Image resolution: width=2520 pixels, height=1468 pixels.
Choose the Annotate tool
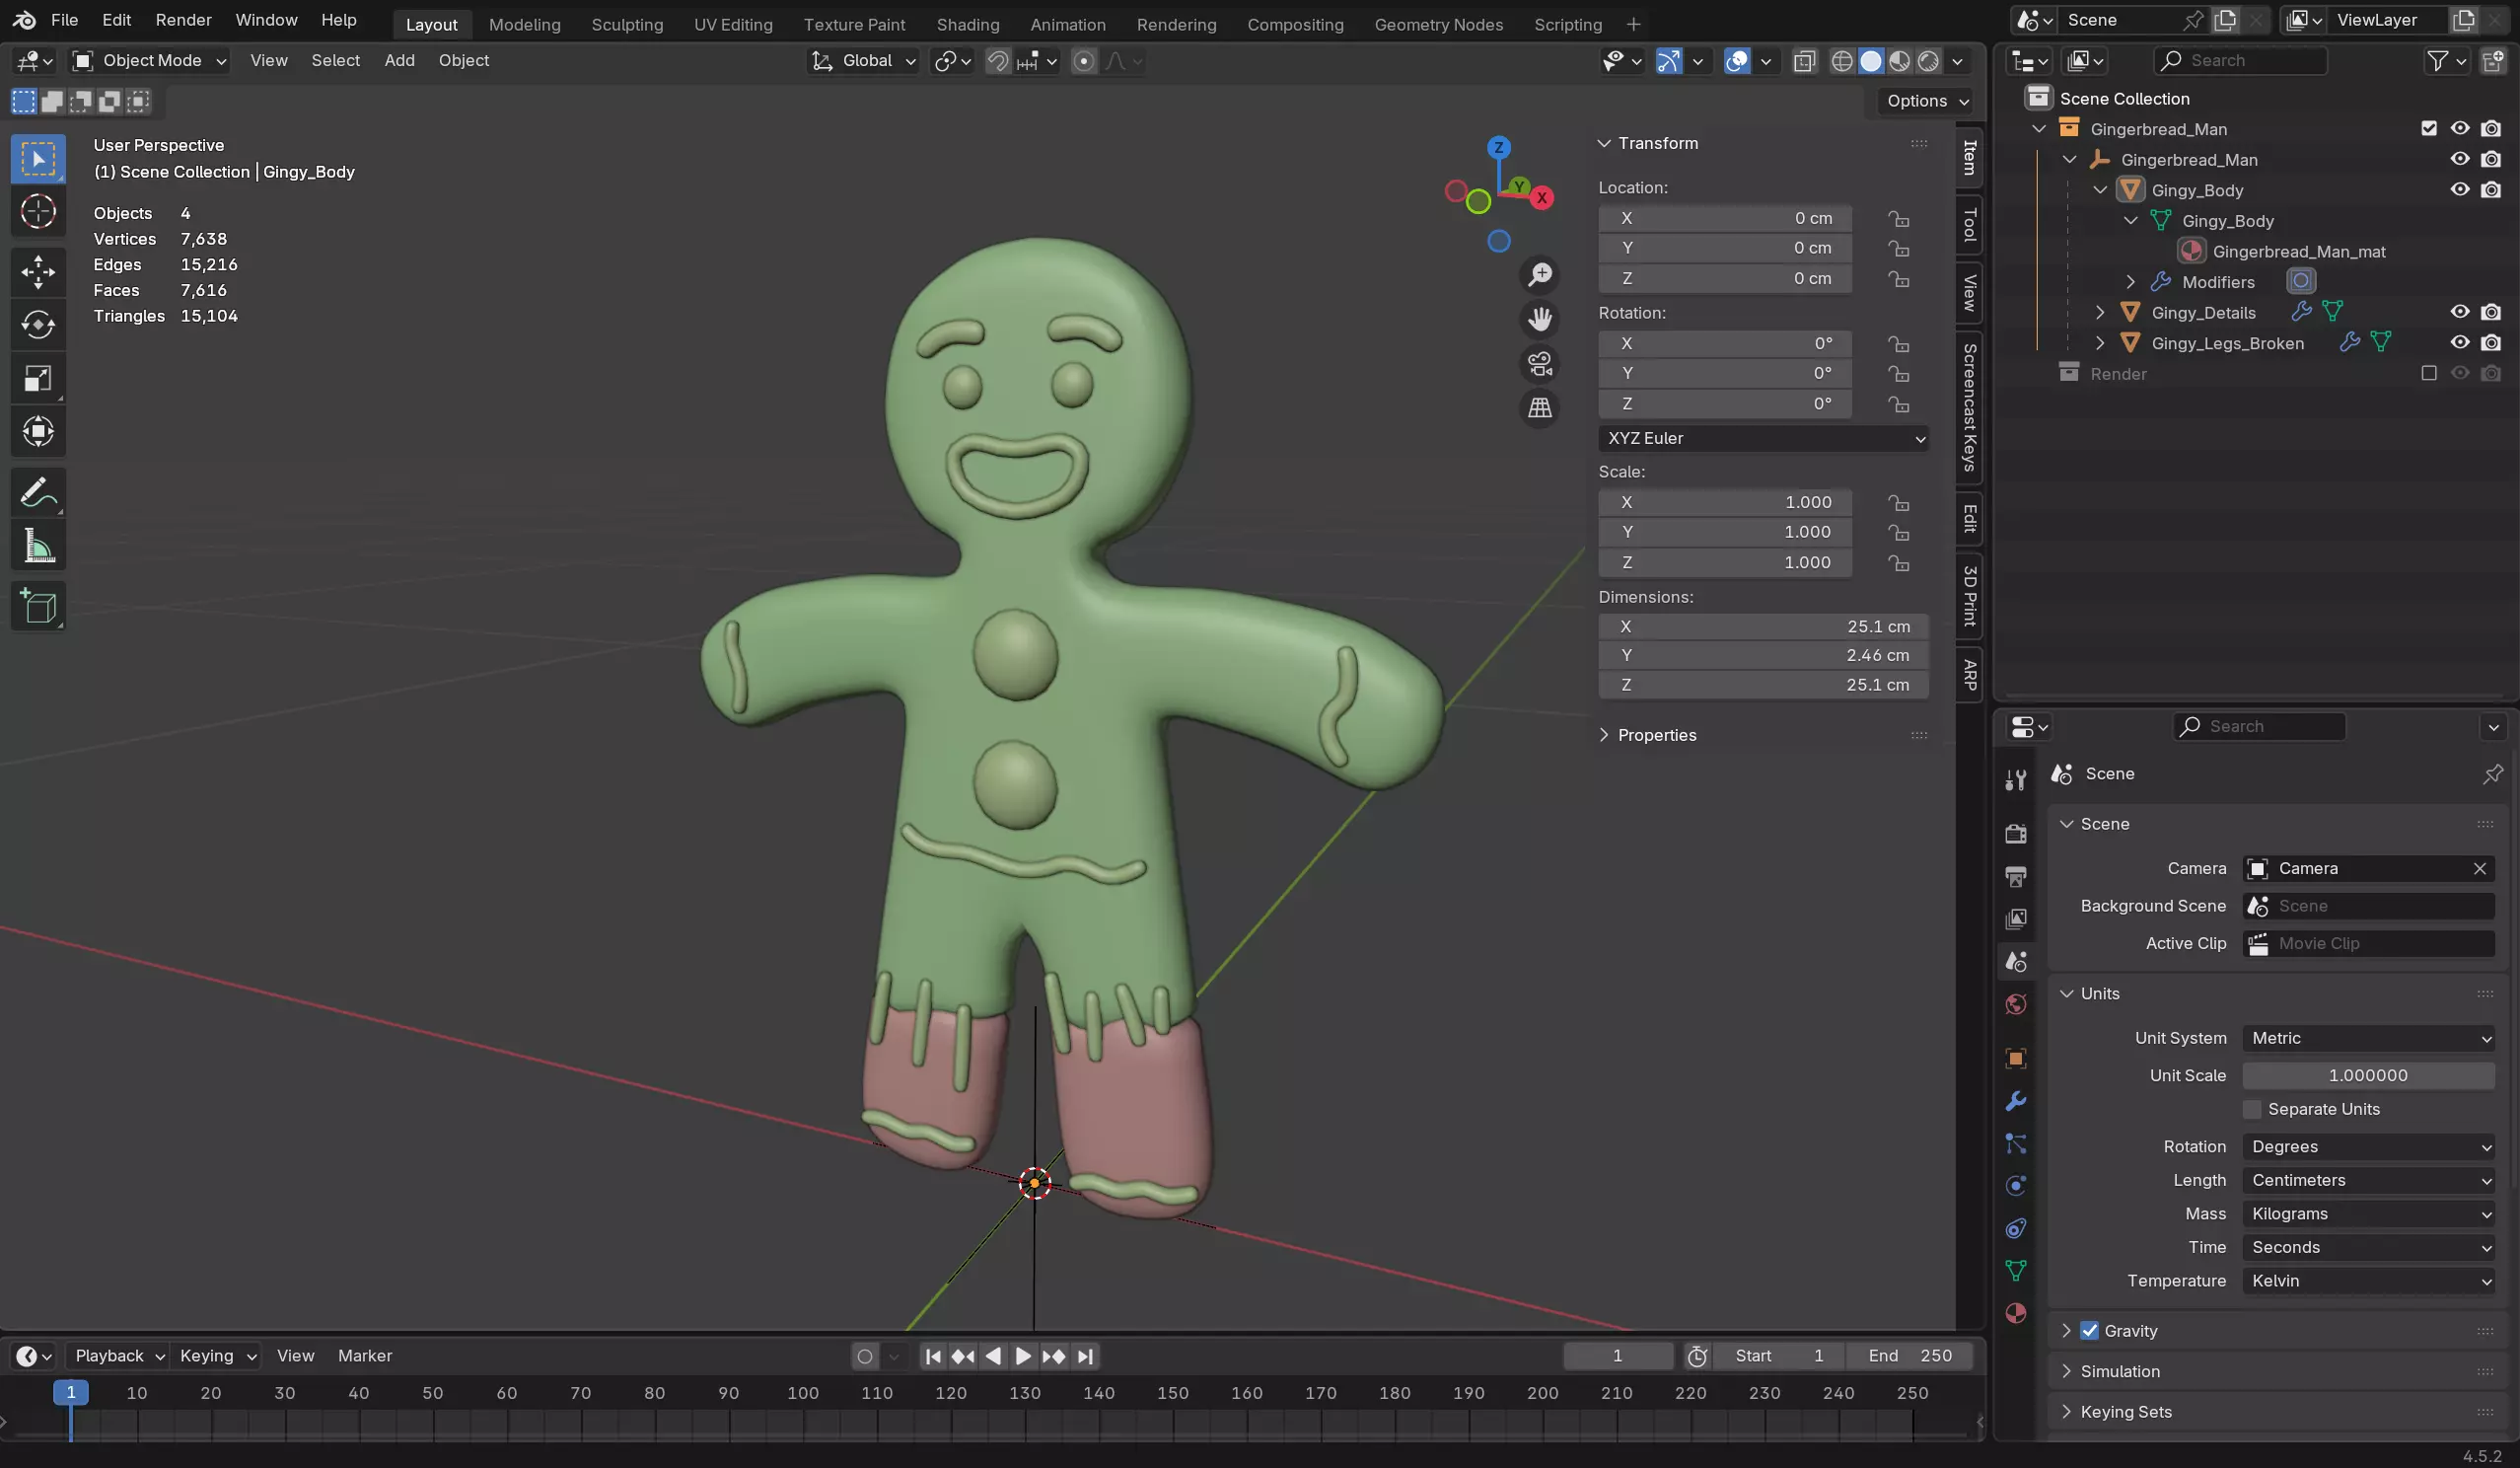[x=38, y=493]
